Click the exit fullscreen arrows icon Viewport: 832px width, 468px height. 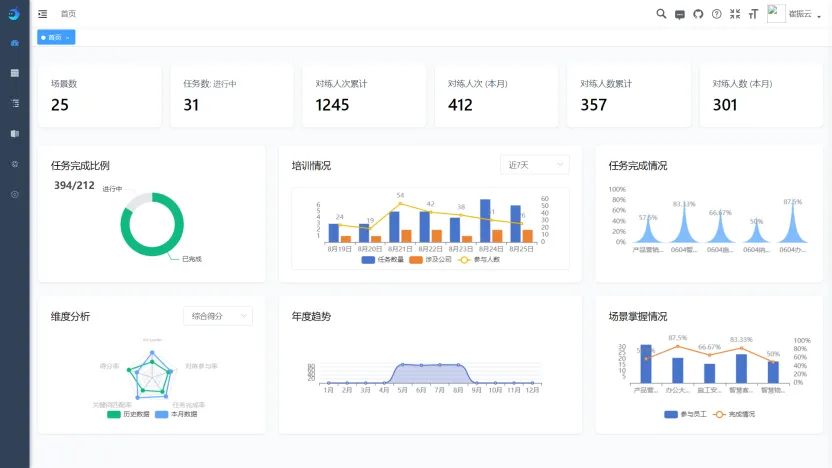[735, 14]
